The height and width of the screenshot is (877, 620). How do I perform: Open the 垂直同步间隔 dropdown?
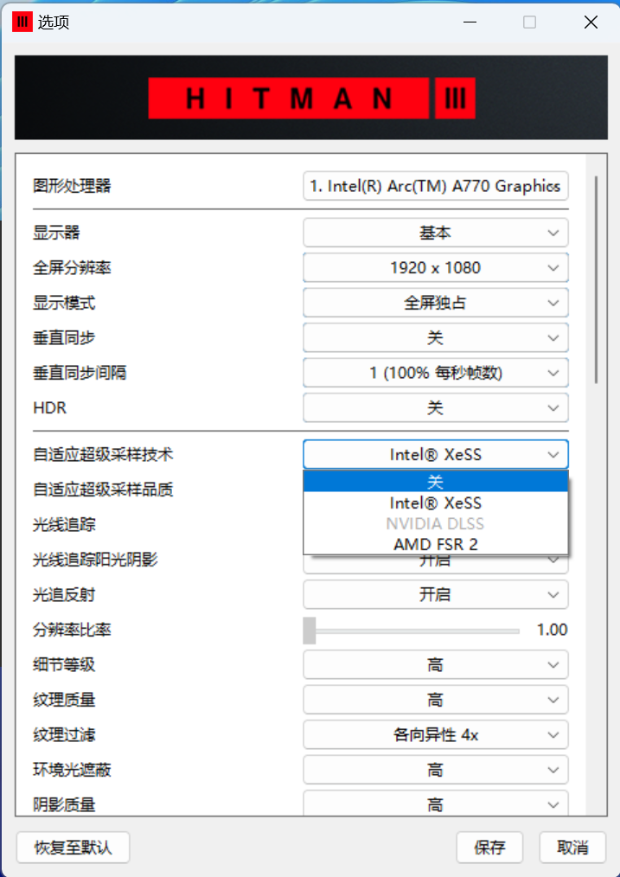(436, 373)
